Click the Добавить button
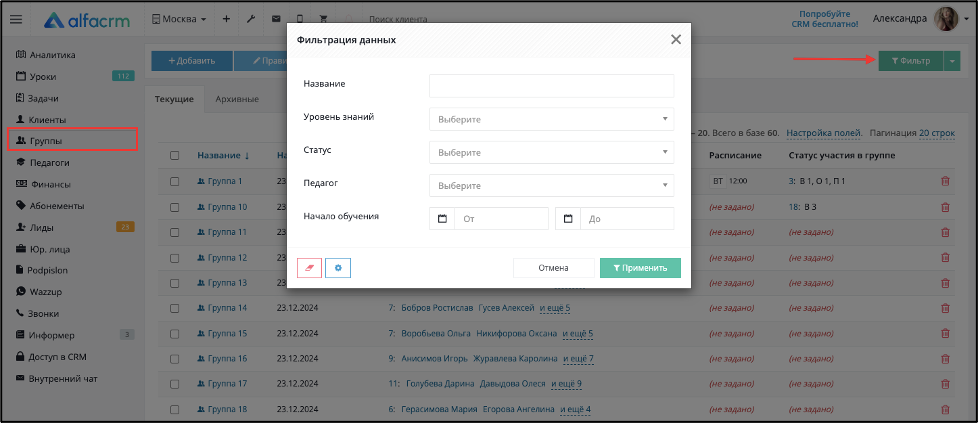 coord(192,61)
